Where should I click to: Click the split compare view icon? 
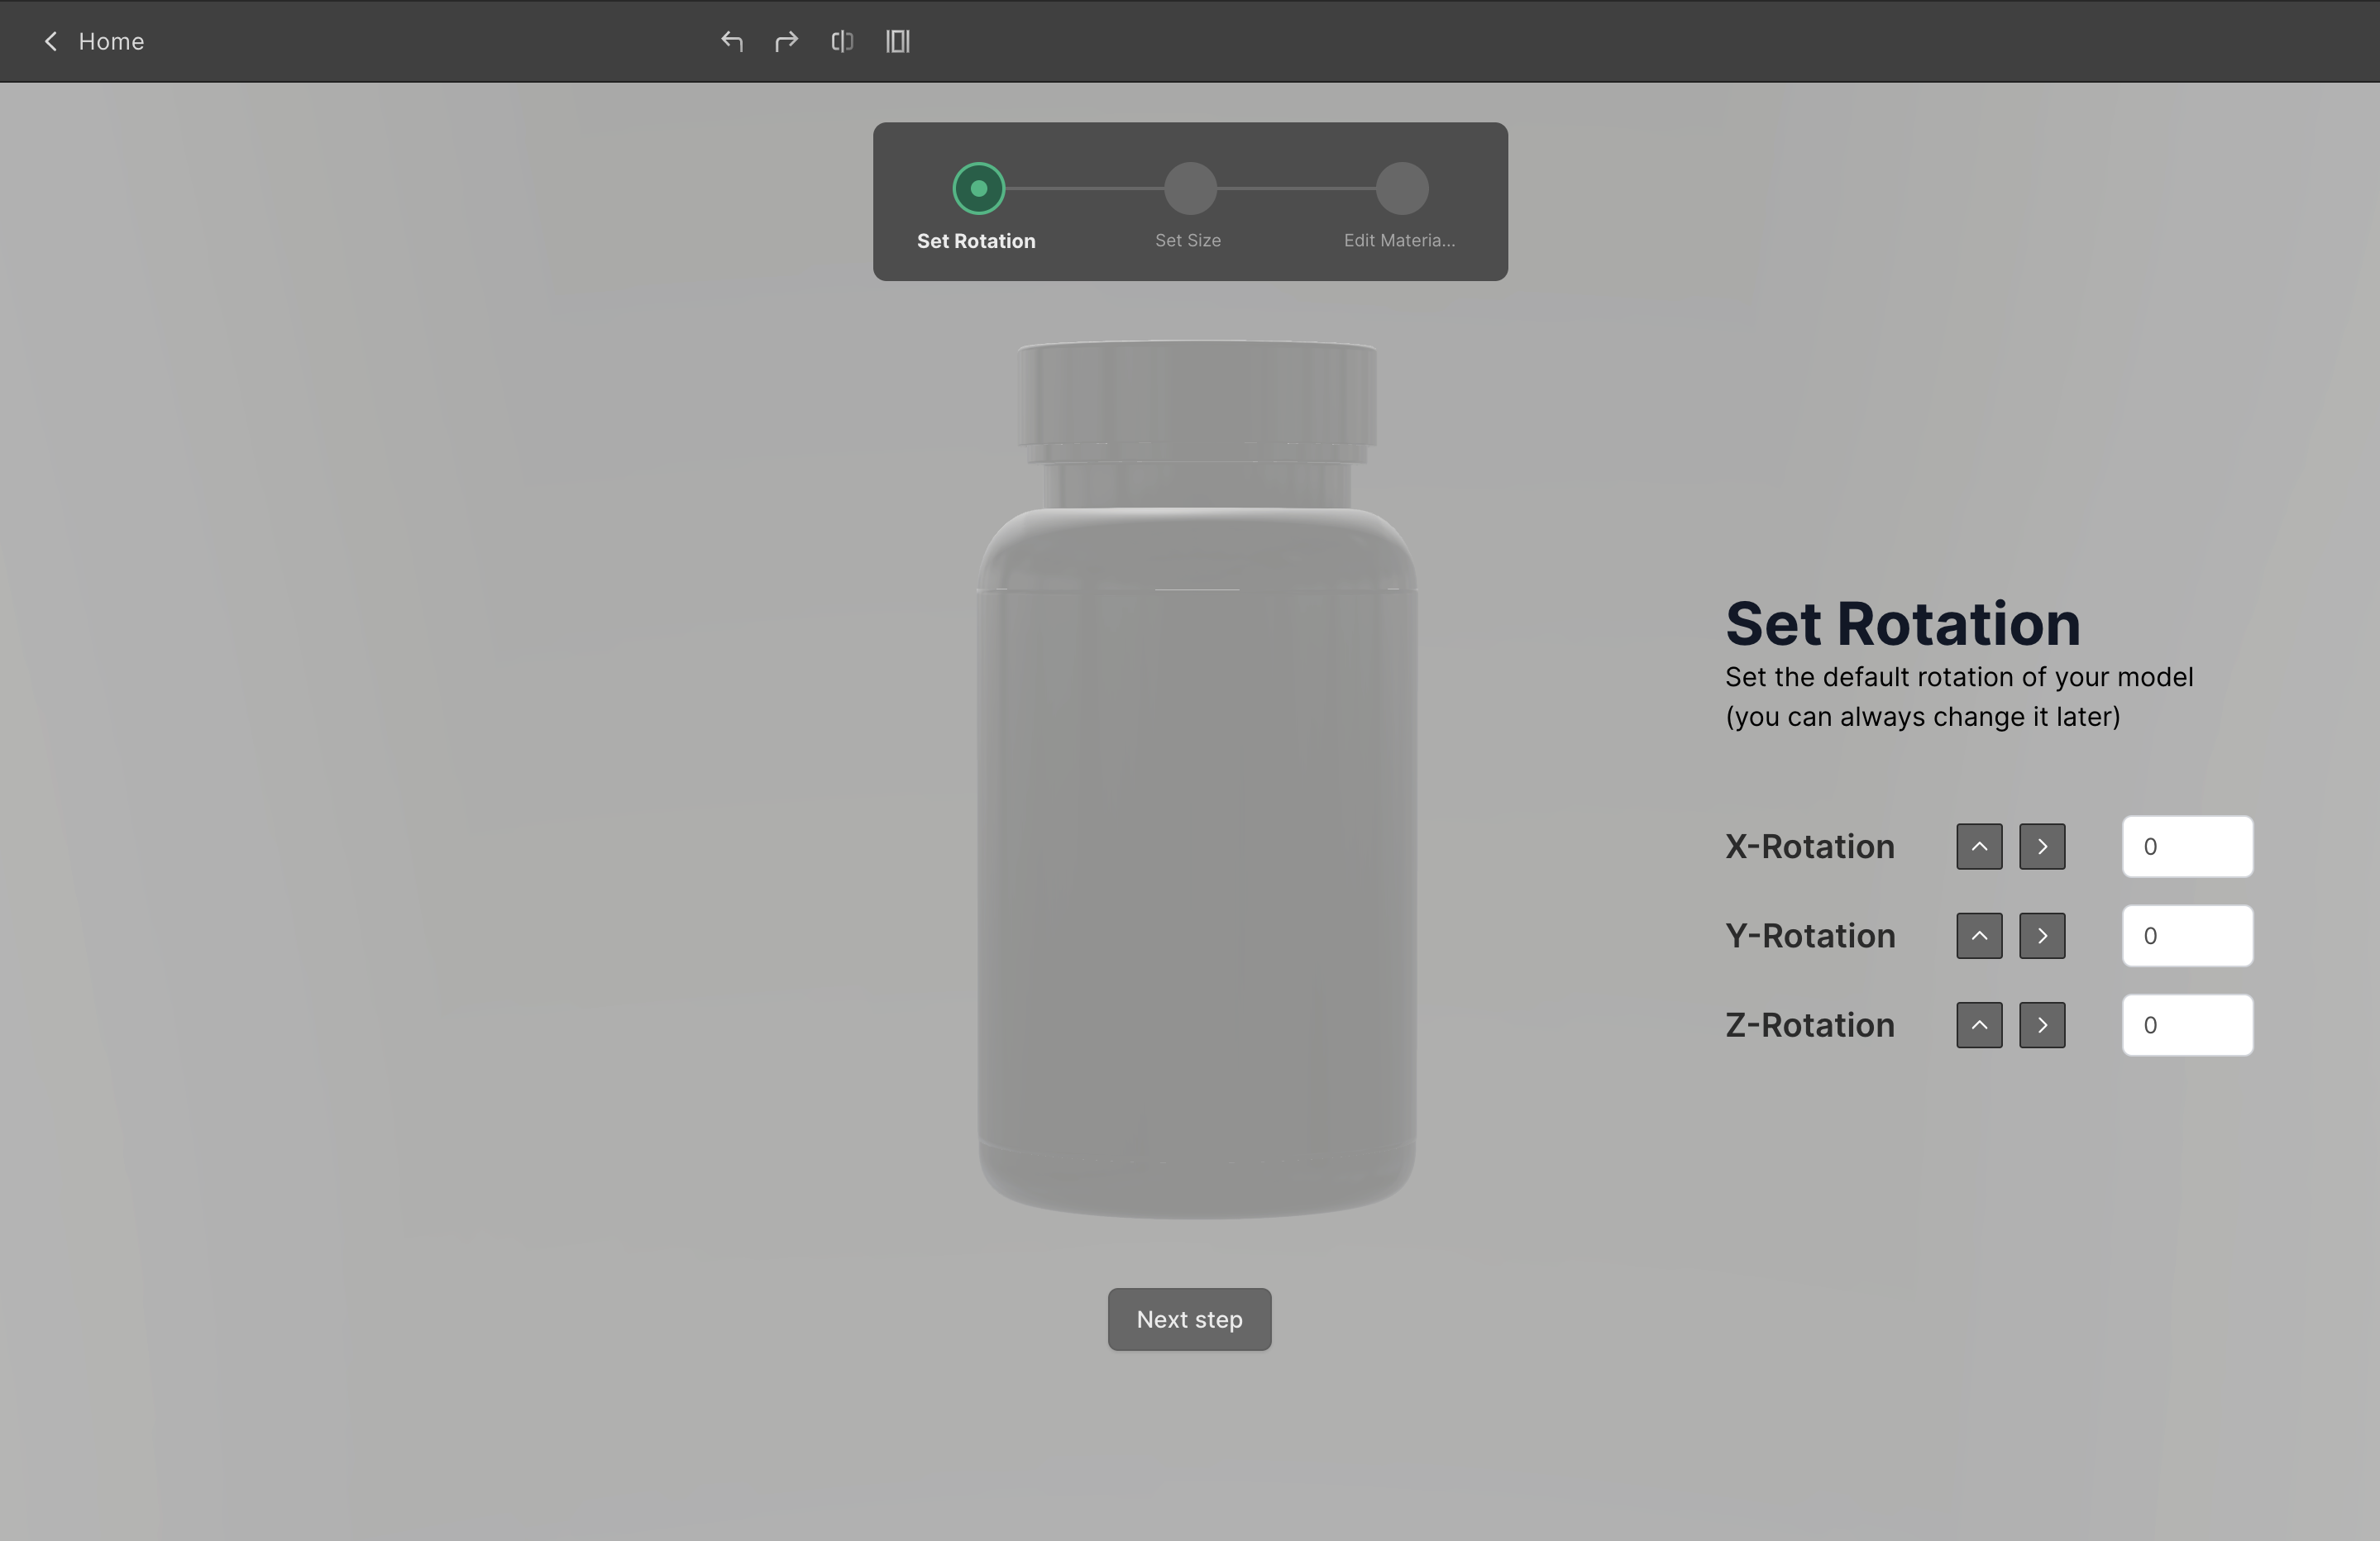[842, 41]
